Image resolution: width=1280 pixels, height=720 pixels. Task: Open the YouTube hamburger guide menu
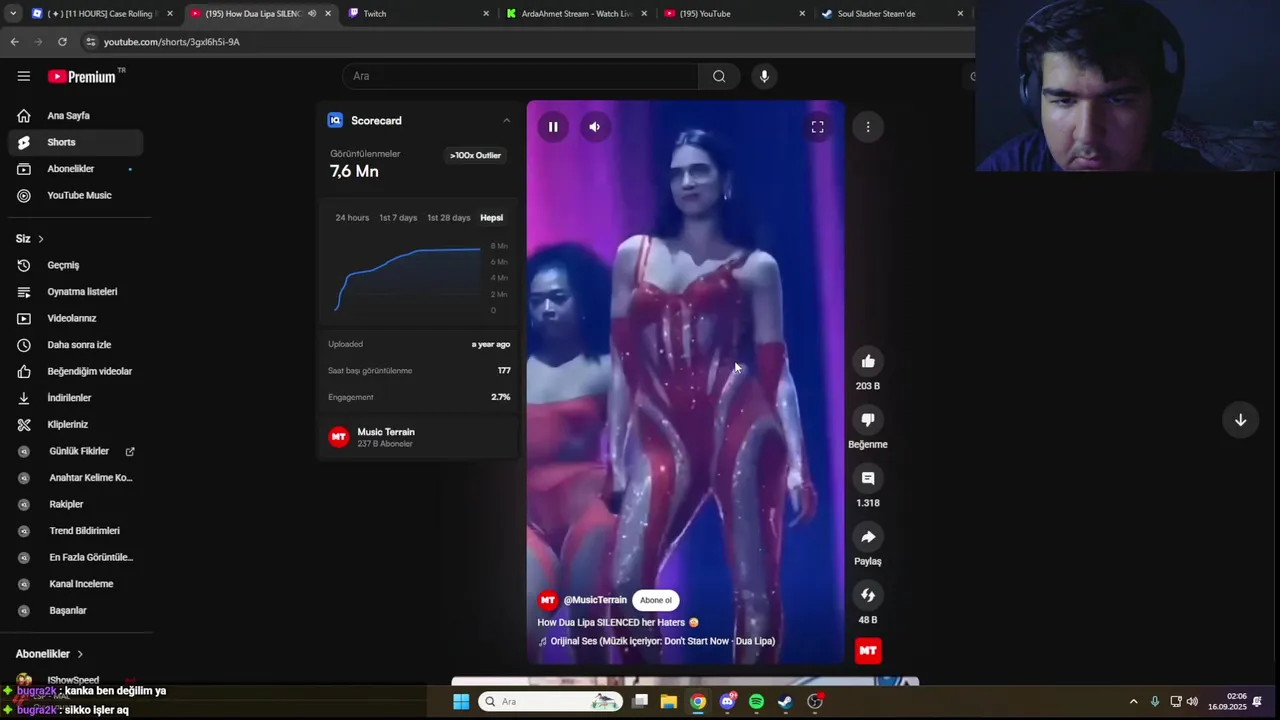click(24, 76)
